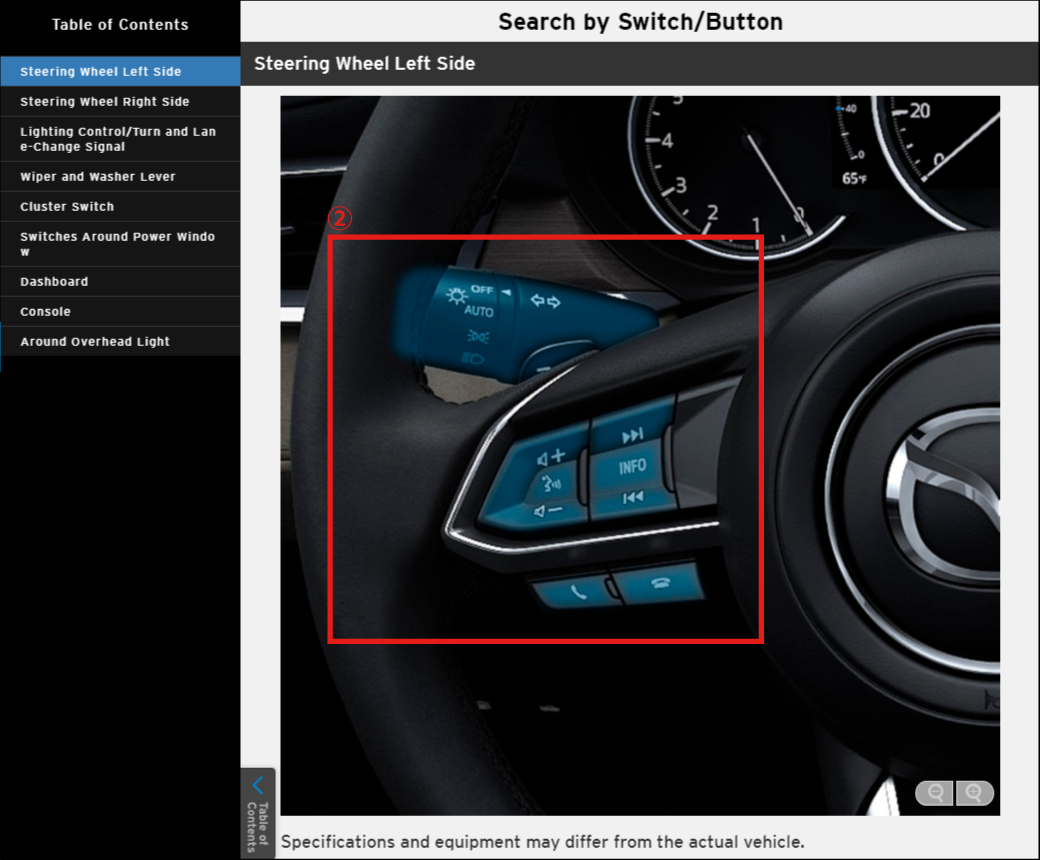The image size is (1040, 860).
Task: Open the Cluster Switch section
Action: pos(120,207)
